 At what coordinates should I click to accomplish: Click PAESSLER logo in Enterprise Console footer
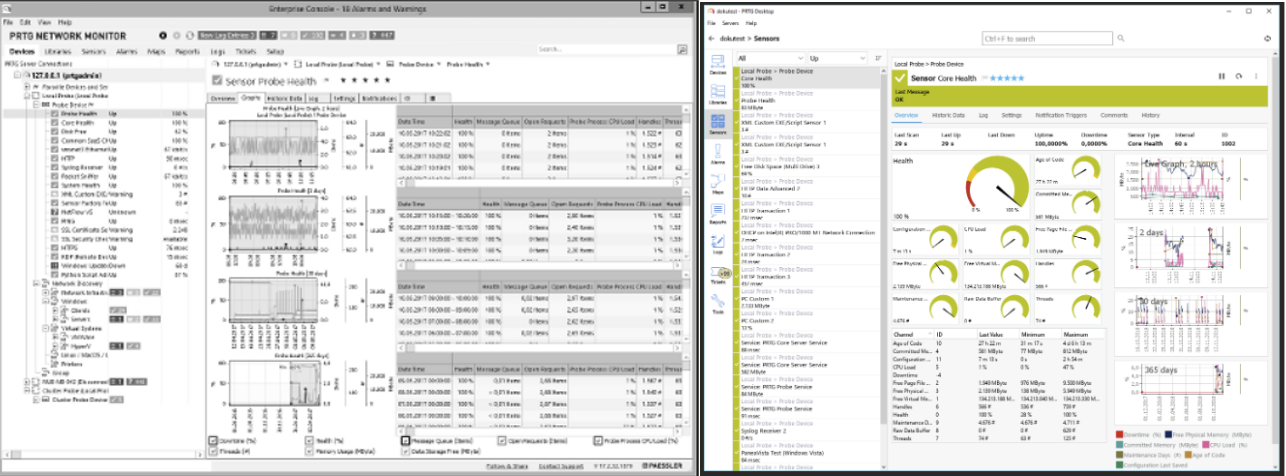(661, 466)
